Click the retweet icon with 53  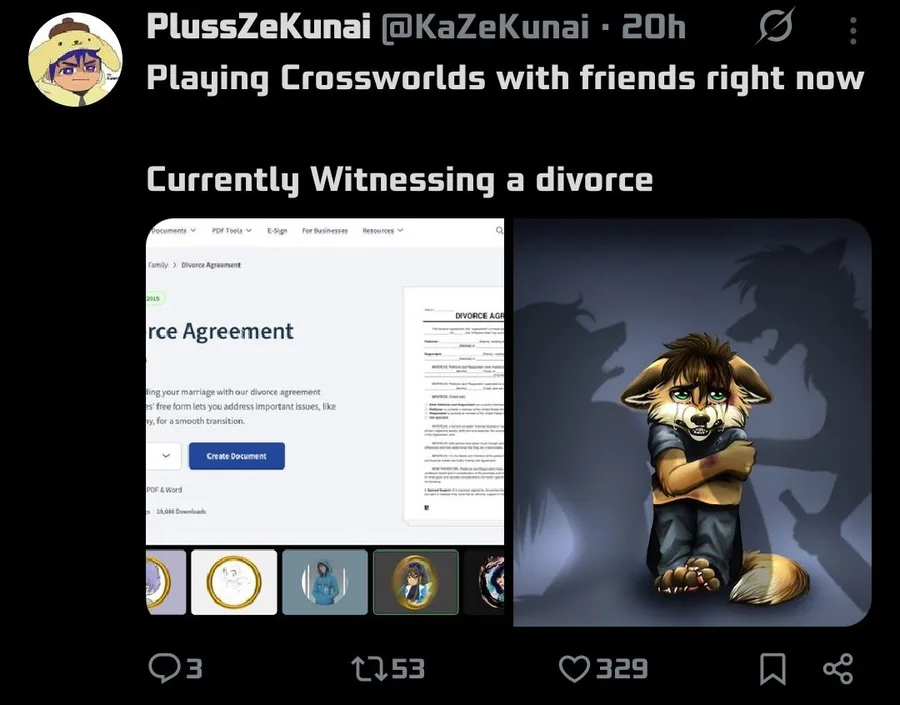click(x=370, y=669)
